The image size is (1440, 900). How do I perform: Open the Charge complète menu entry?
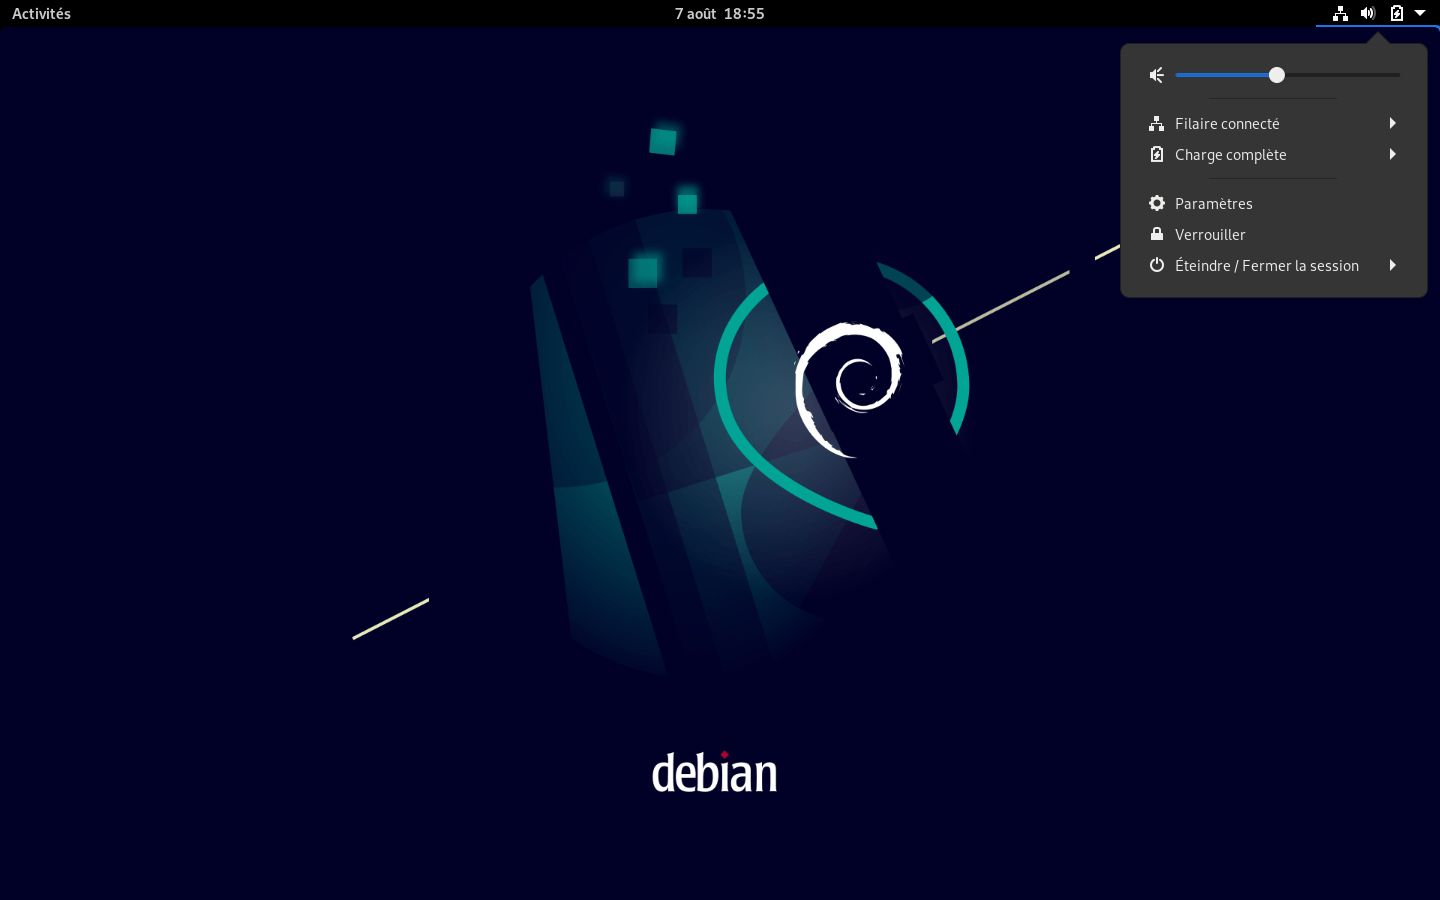1274,154
